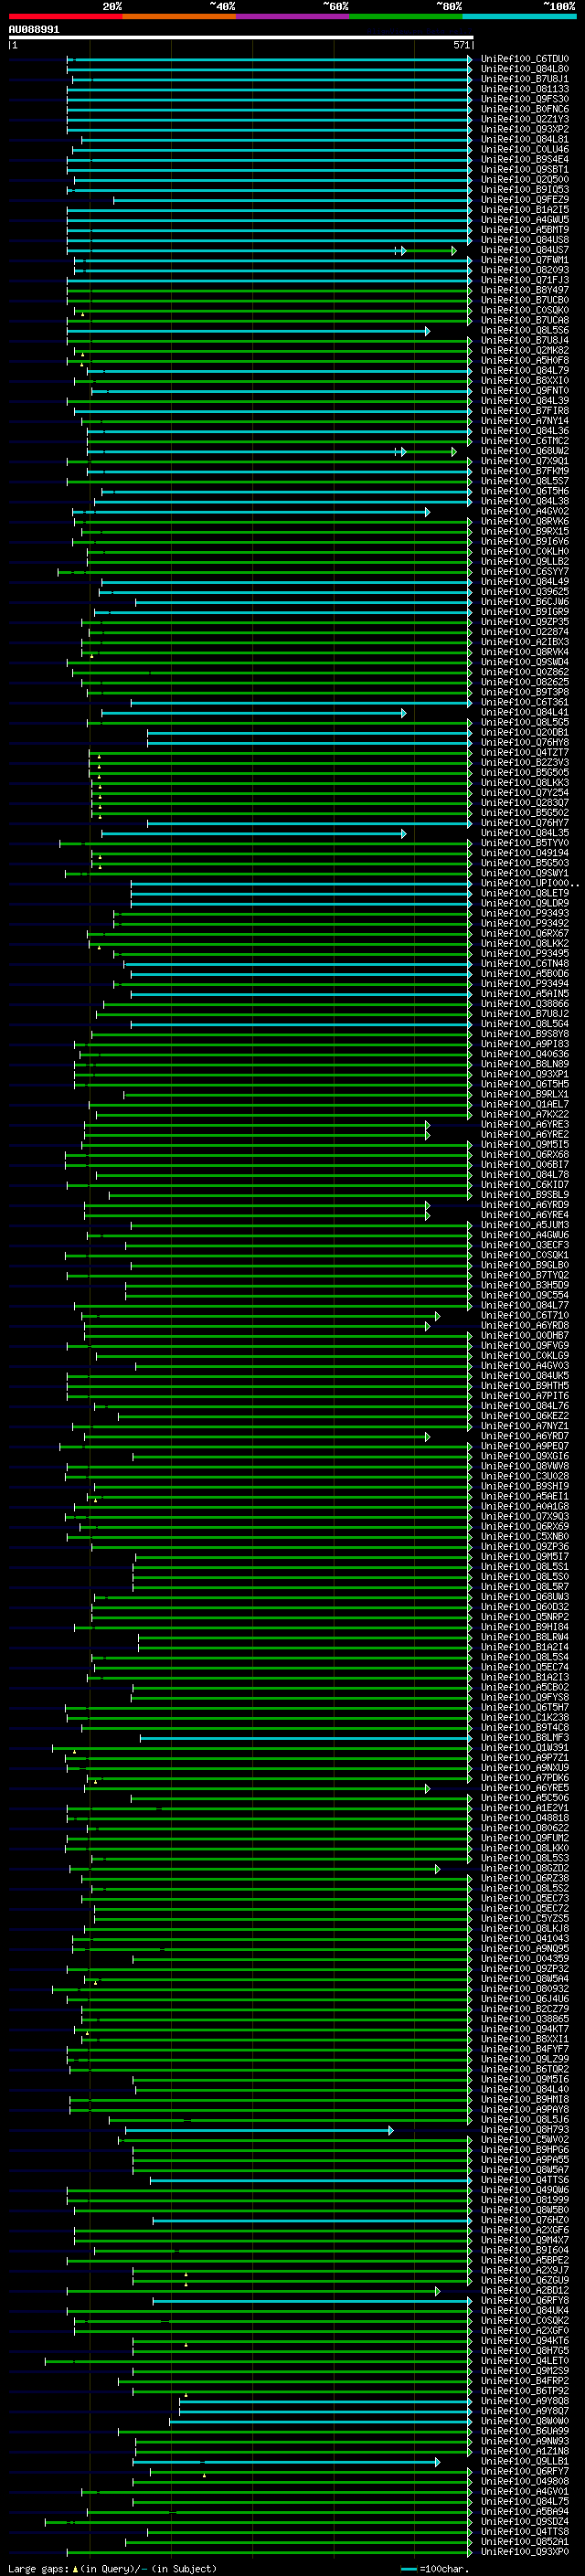585x2576 pixels.
Task: Select the UniRef100_B2Z3V3 label
Action: click(524, 763)
